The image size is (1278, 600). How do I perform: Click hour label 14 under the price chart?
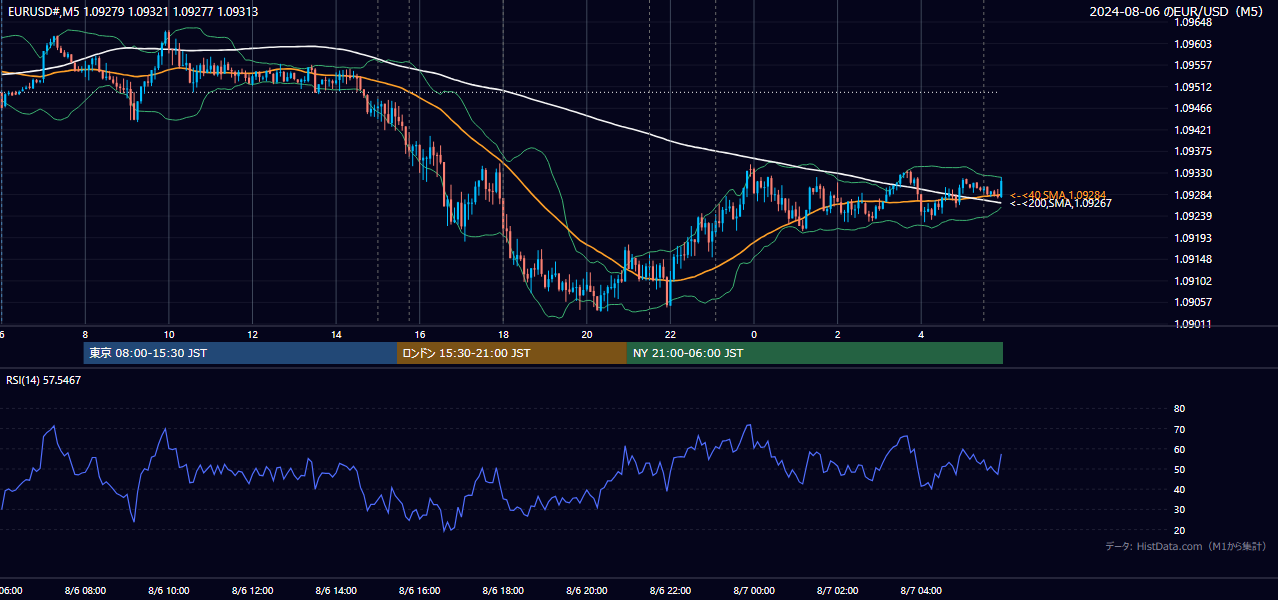coord(336,334)
